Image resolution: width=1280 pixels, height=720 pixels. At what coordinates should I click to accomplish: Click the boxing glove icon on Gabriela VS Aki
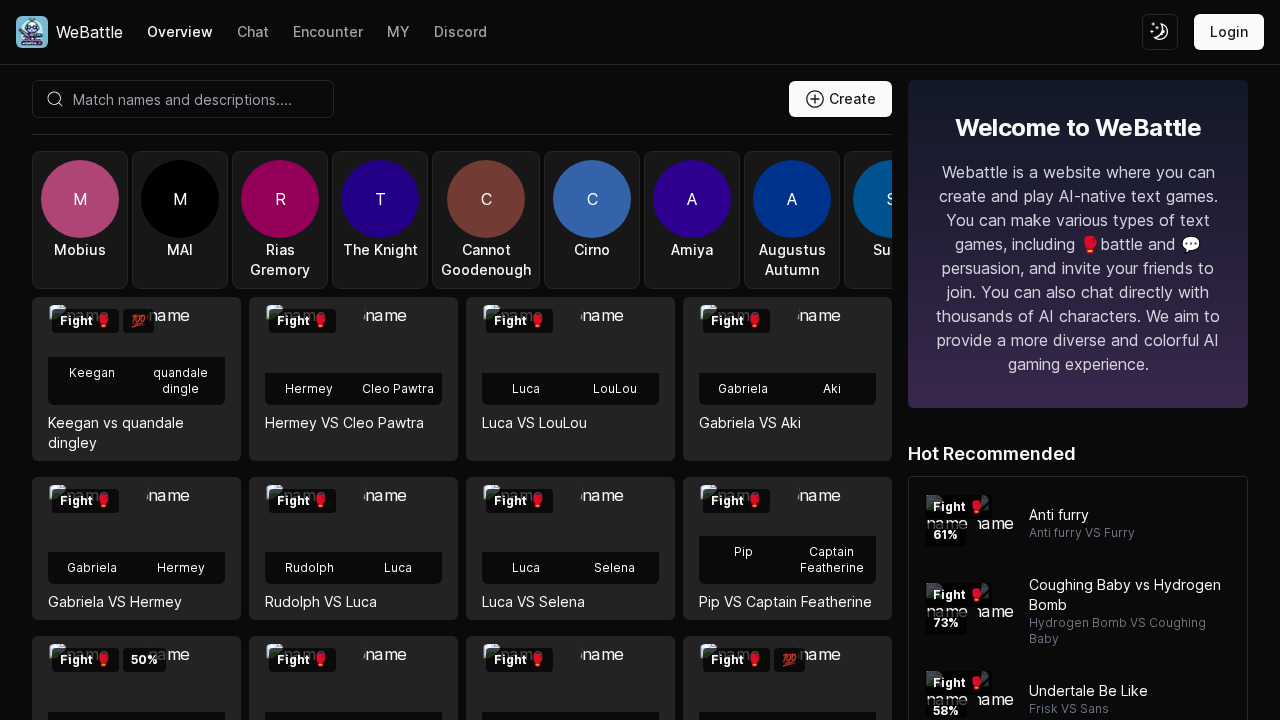click(754, 321)
